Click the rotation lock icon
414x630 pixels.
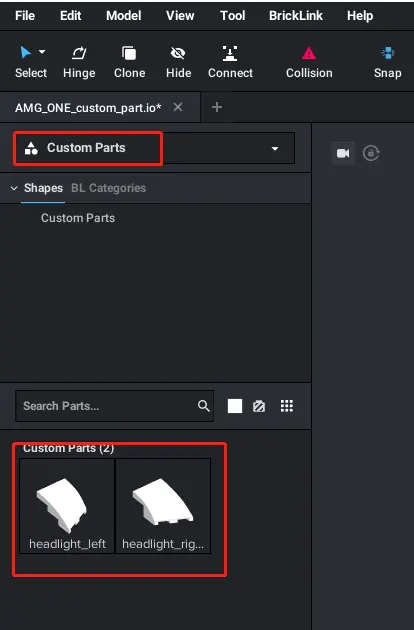pyautogui.click(x=371, y=153)
